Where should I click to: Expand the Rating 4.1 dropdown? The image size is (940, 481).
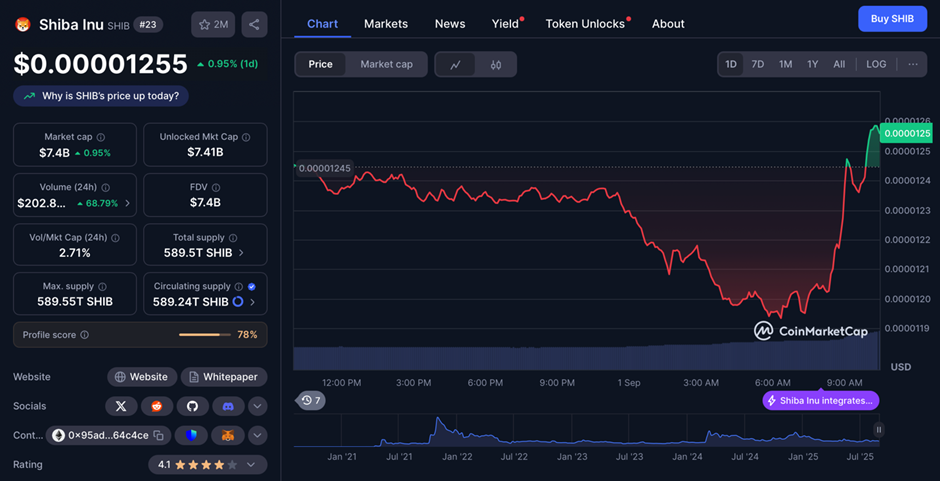208,464
